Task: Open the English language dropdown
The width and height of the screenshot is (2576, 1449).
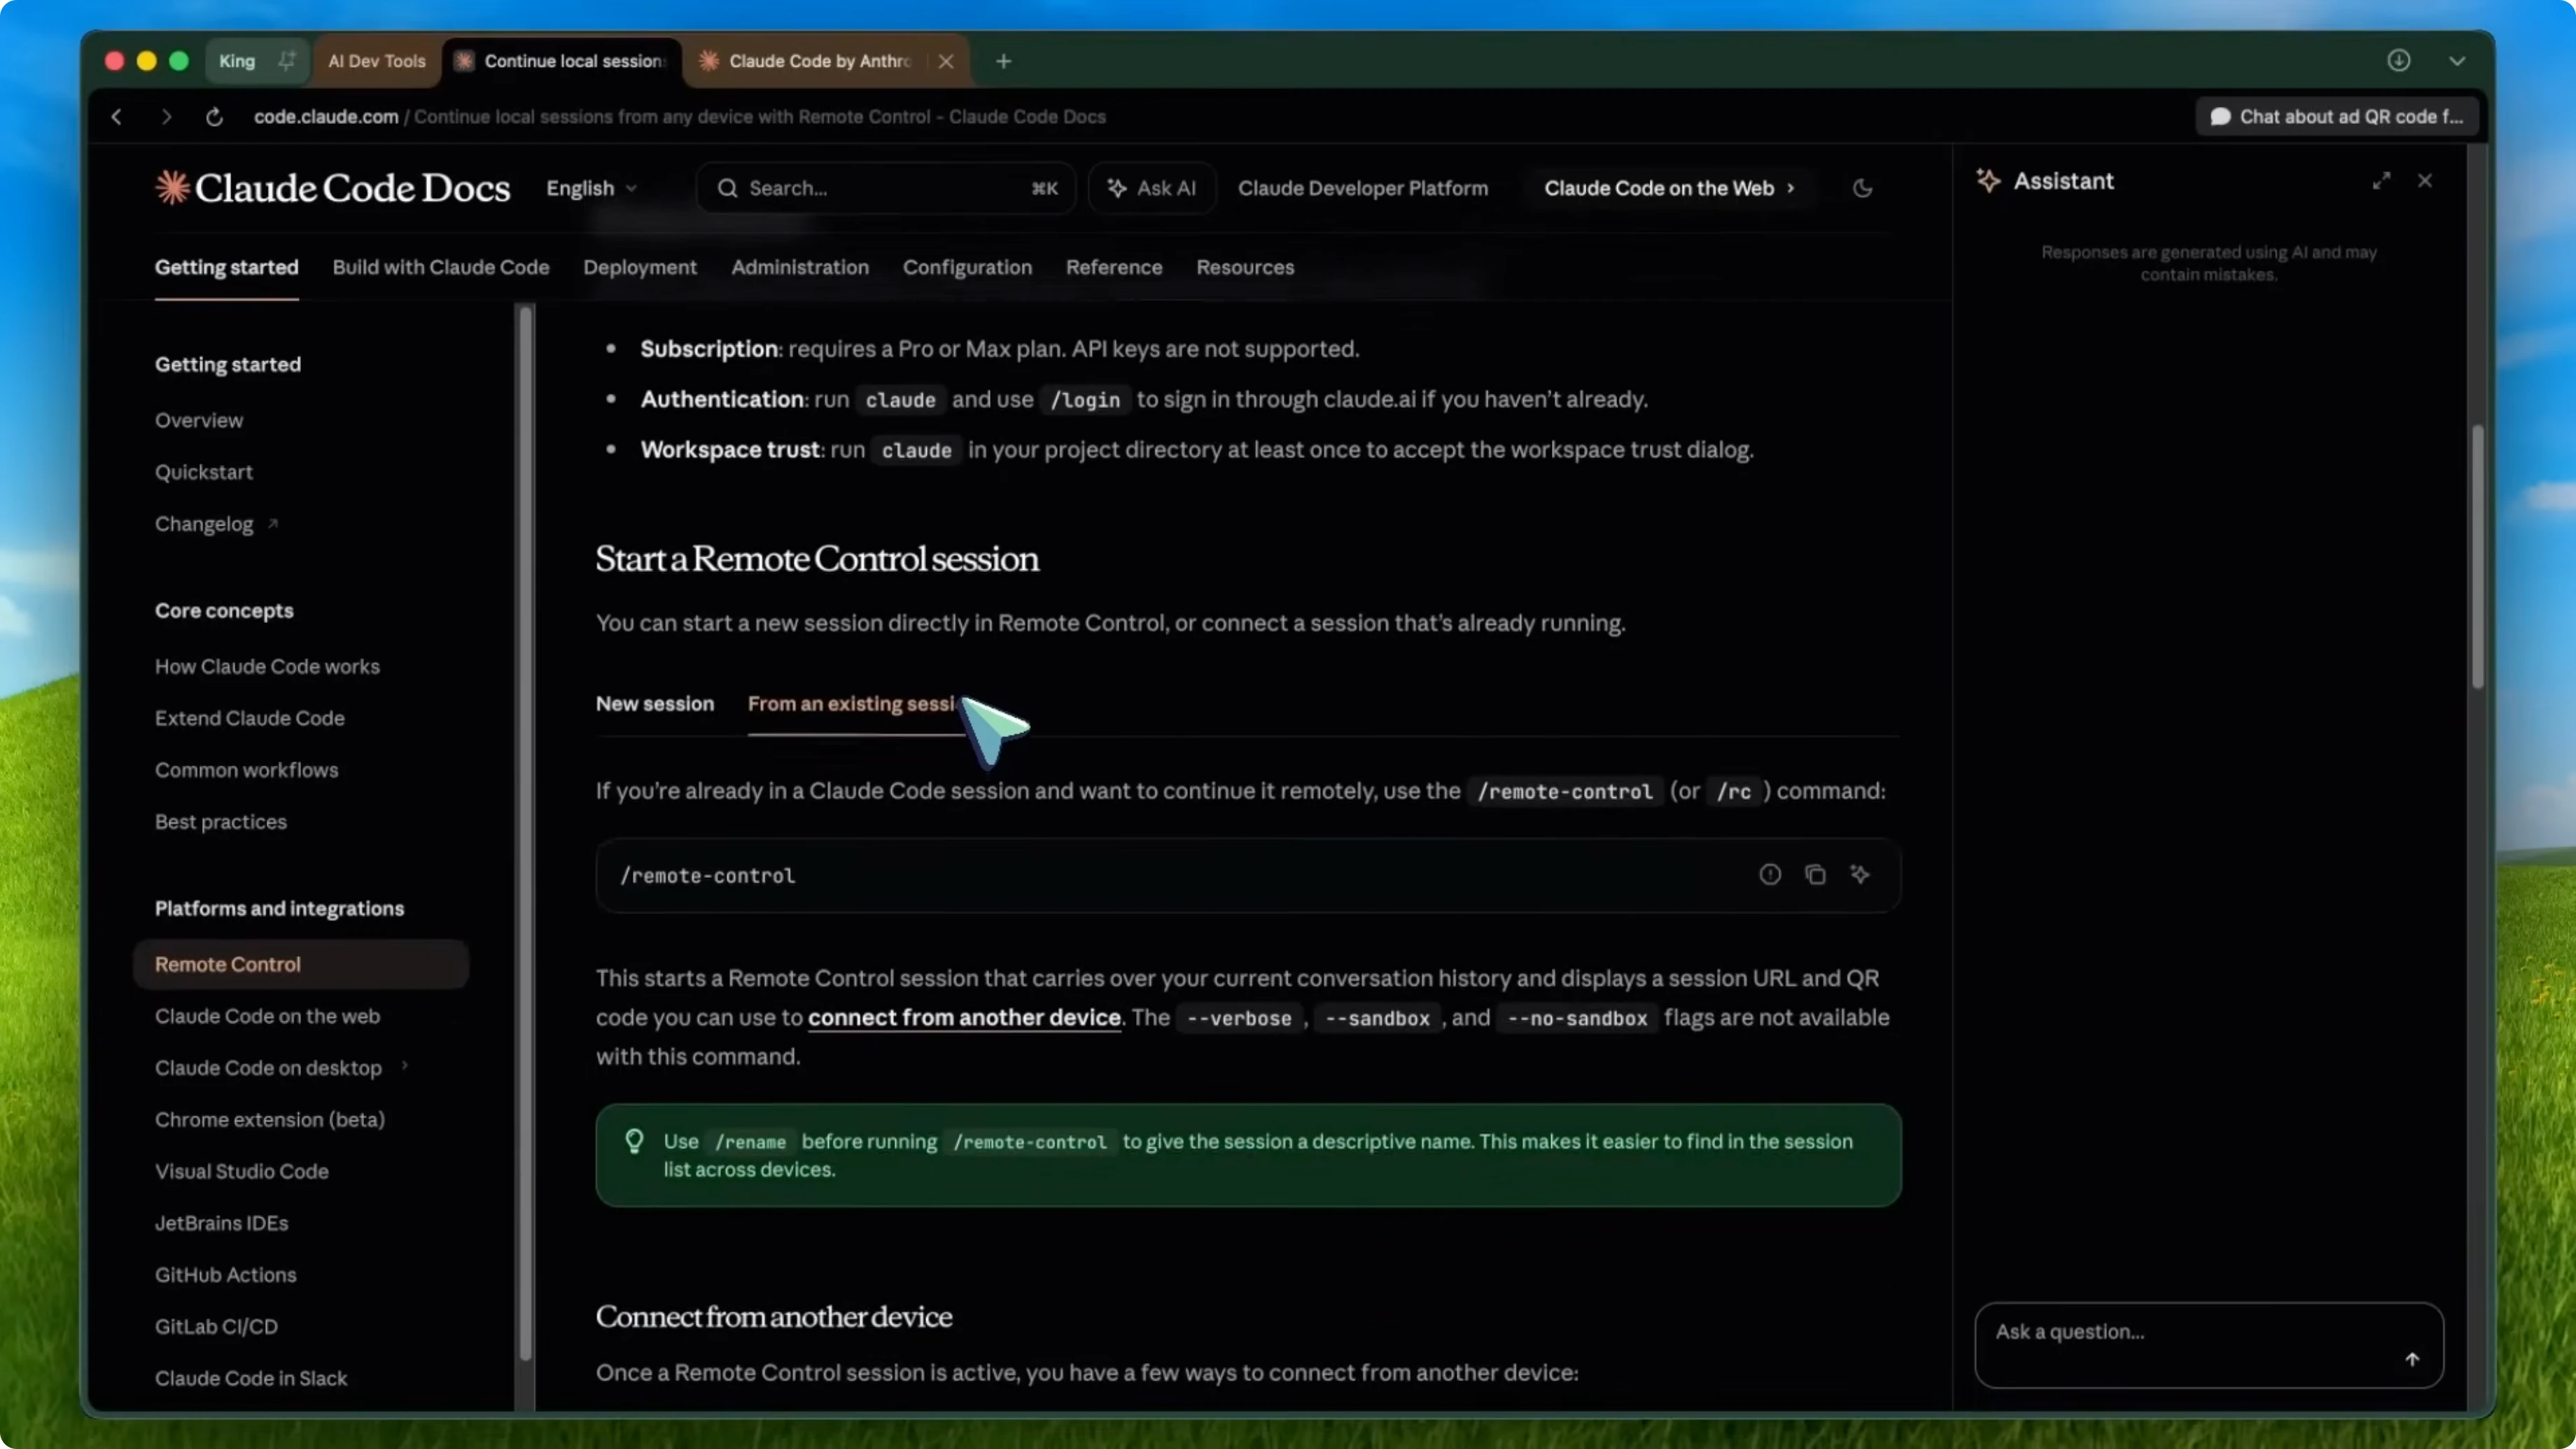Action: [590, 188]
